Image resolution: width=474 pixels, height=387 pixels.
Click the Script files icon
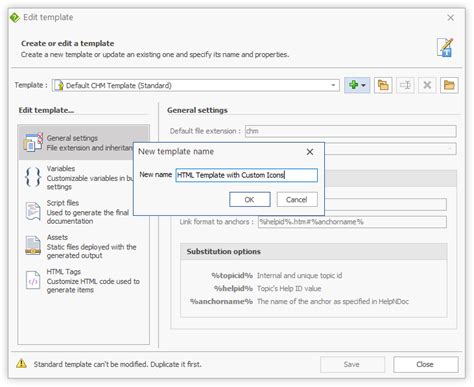pos(33,211)
